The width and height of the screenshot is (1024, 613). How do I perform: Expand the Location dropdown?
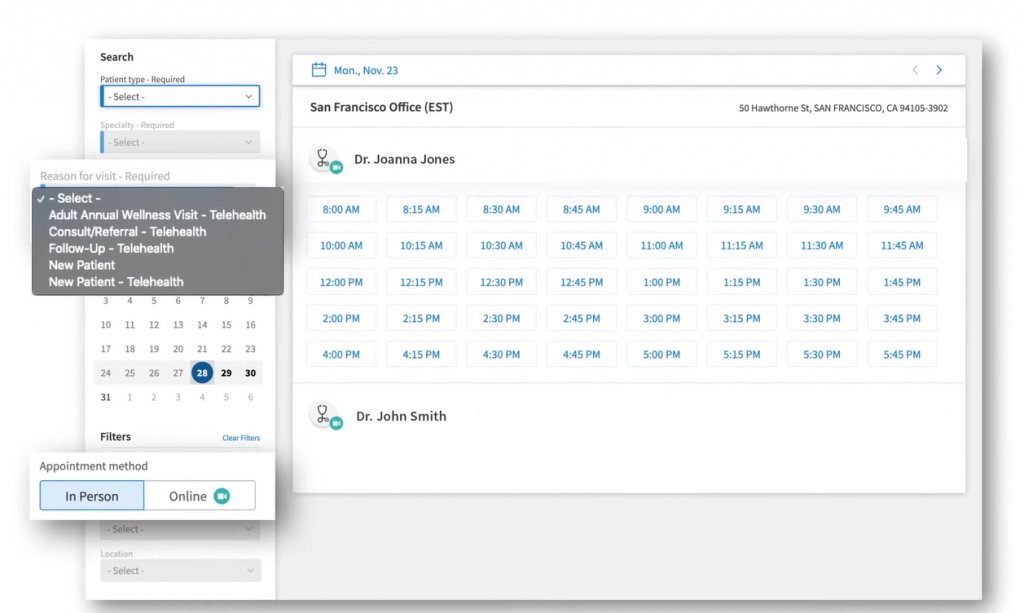tap(180, 571)
